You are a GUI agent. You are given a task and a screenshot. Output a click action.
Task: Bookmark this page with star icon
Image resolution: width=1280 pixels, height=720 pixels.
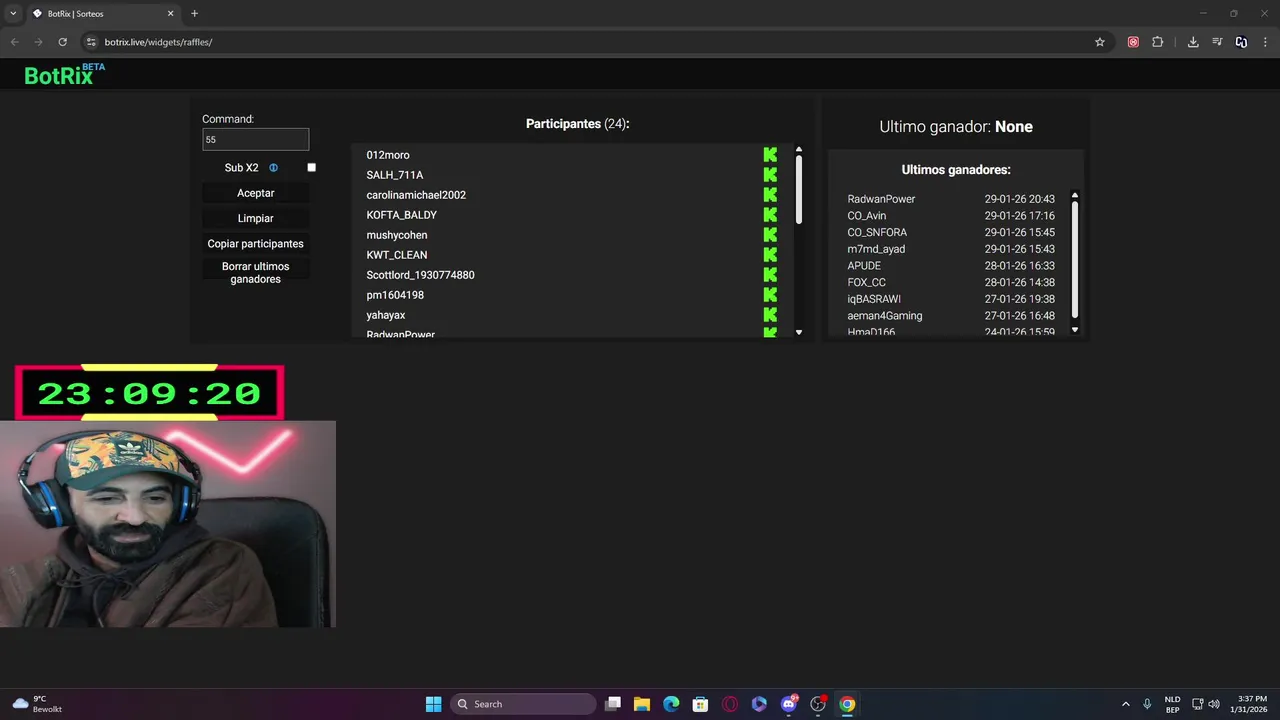click(1100, 42)
